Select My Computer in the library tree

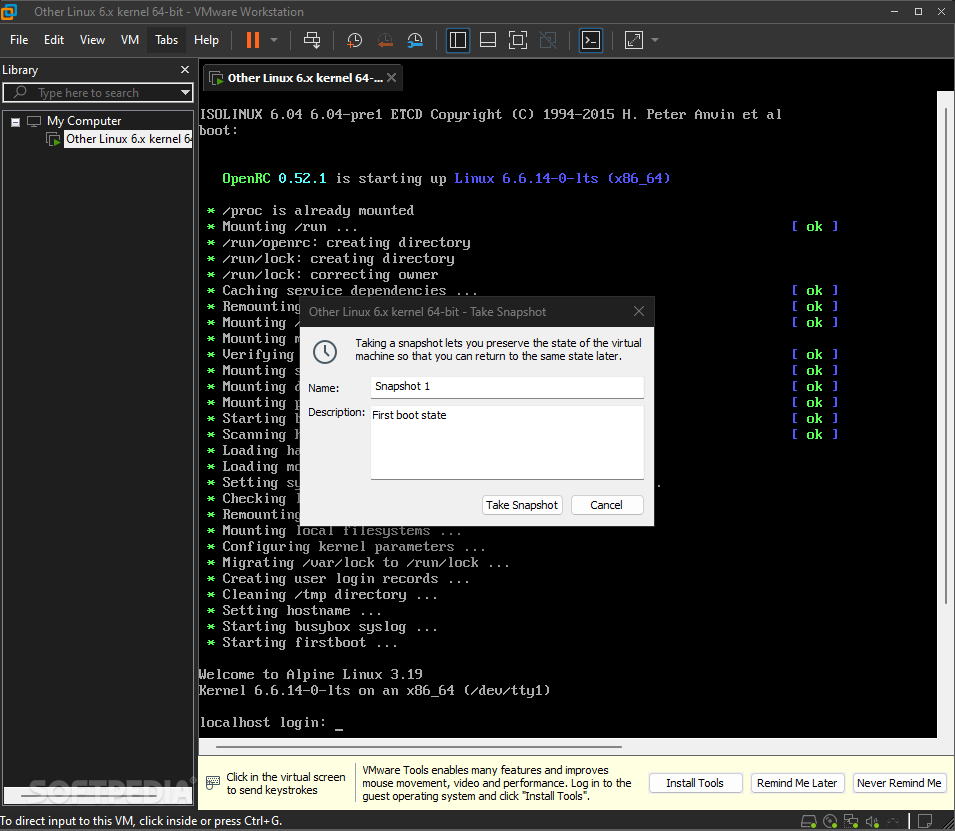[x=84, y=121]
